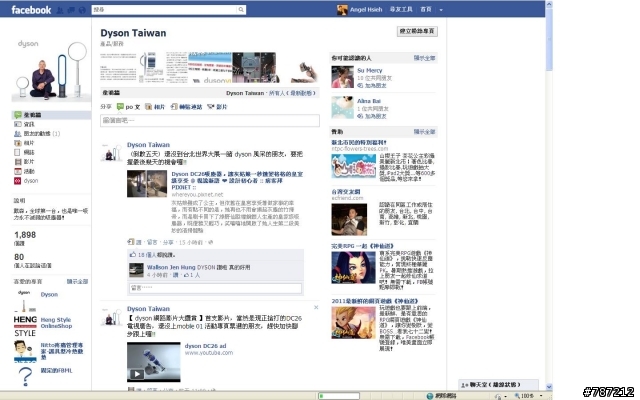The width and height of the screenshot is (640, 400).
Task: Open the Heng Style OnlineShop page link
Action: tap(56, 323)
